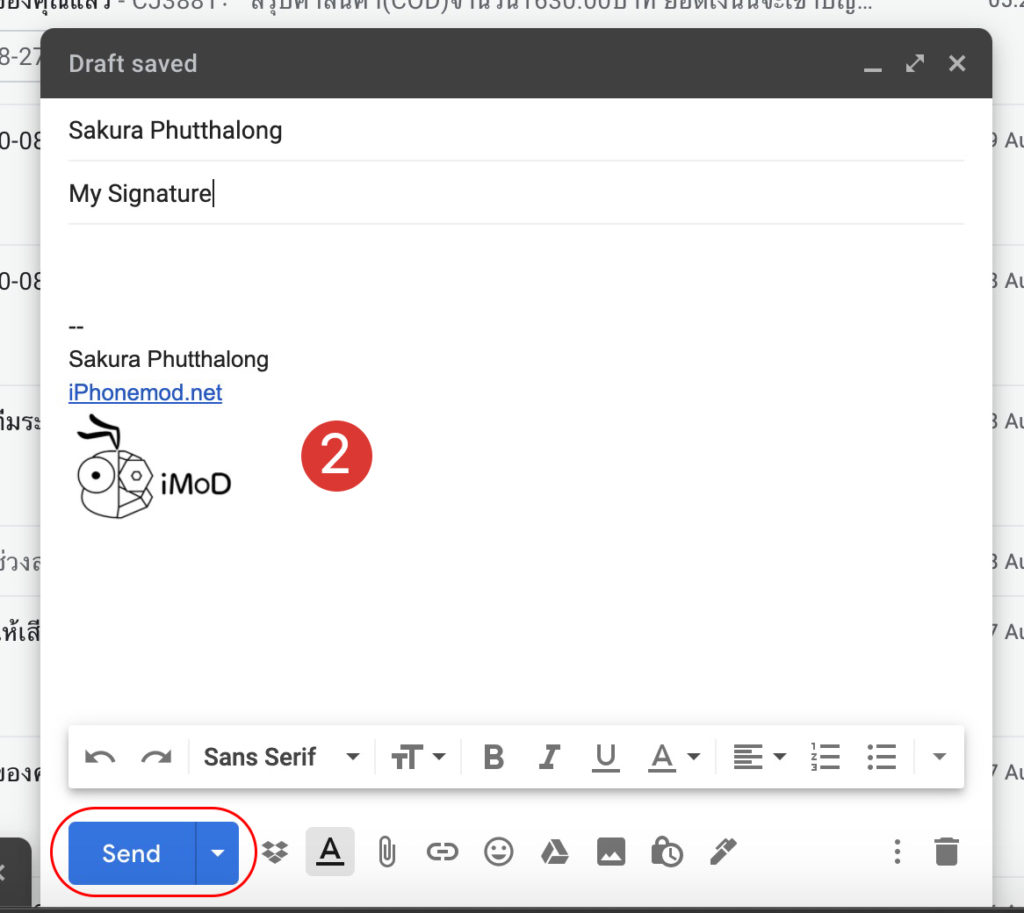Open the text size dropdown

(418, 757)
